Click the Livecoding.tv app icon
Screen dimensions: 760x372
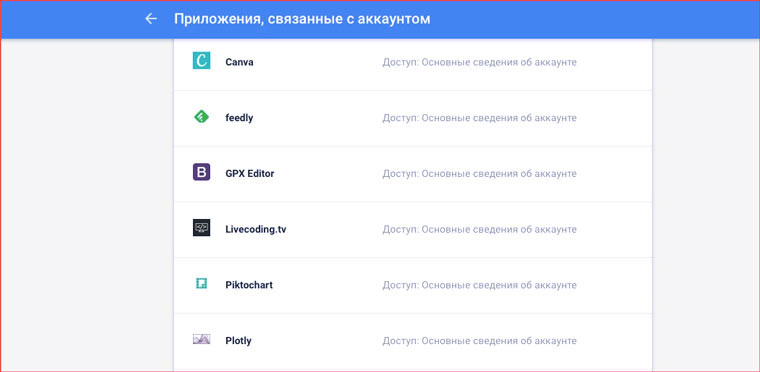coord(201,228)
